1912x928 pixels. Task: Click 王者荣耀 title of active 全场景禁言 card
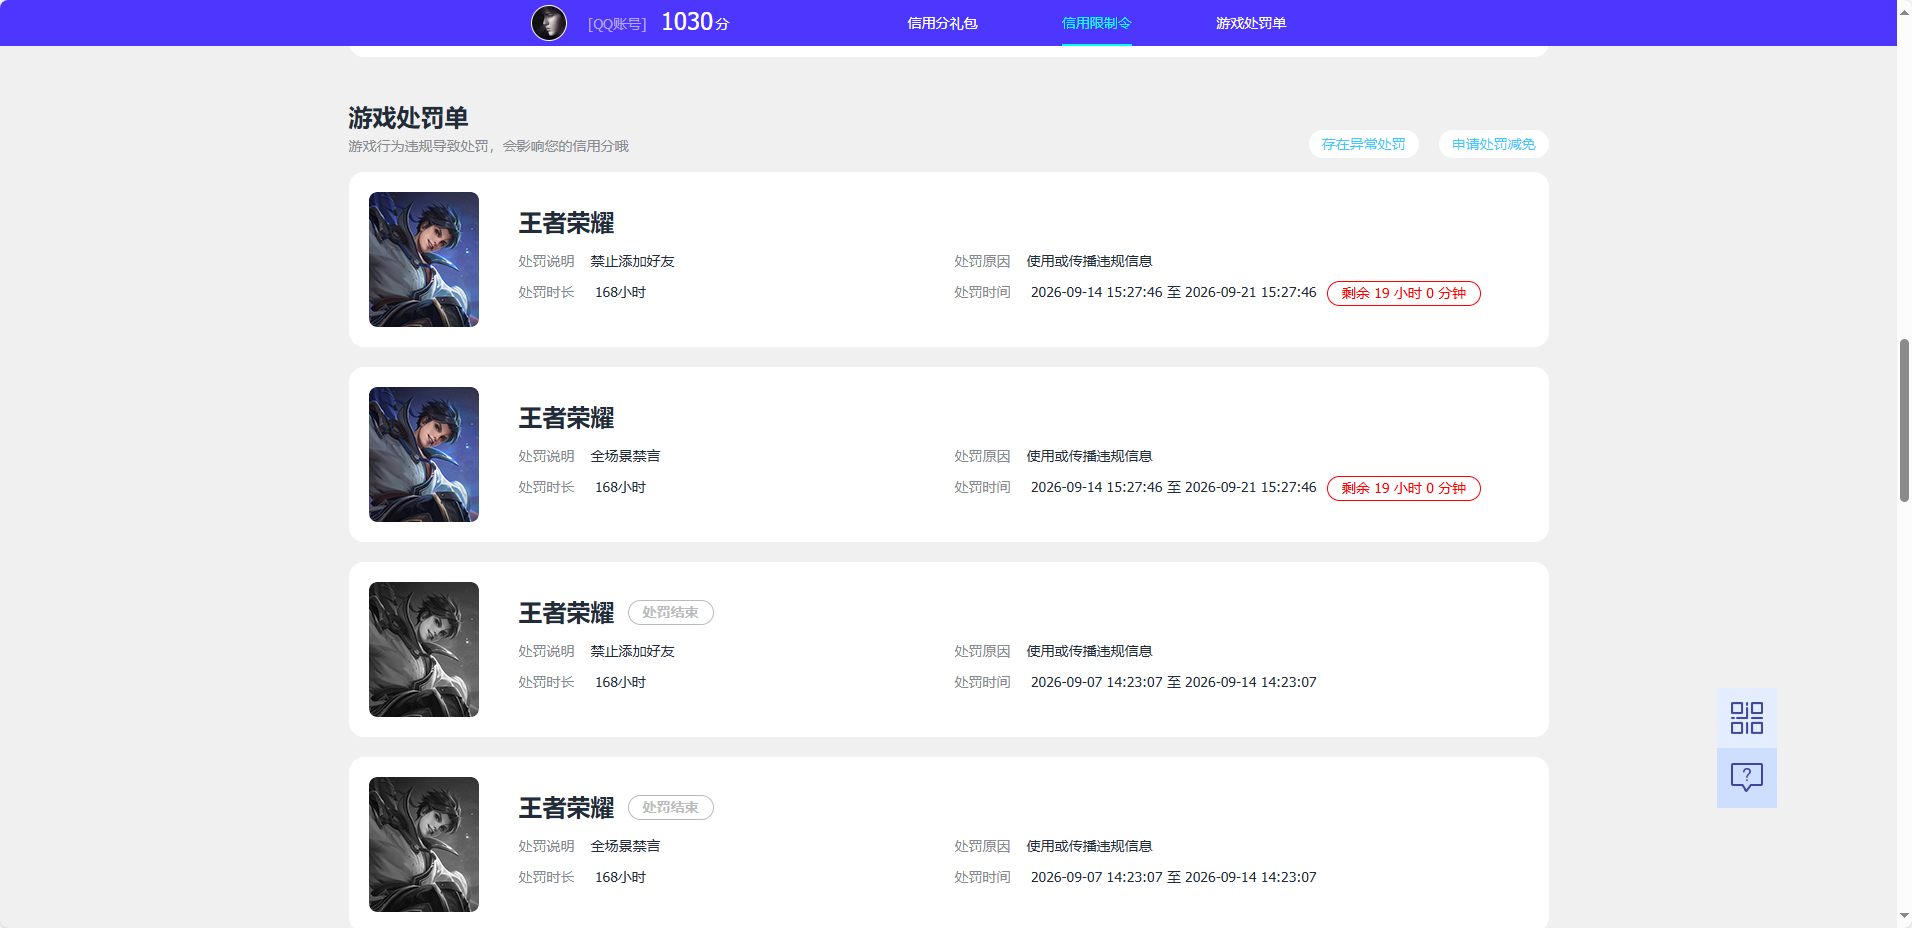[566, 418]
